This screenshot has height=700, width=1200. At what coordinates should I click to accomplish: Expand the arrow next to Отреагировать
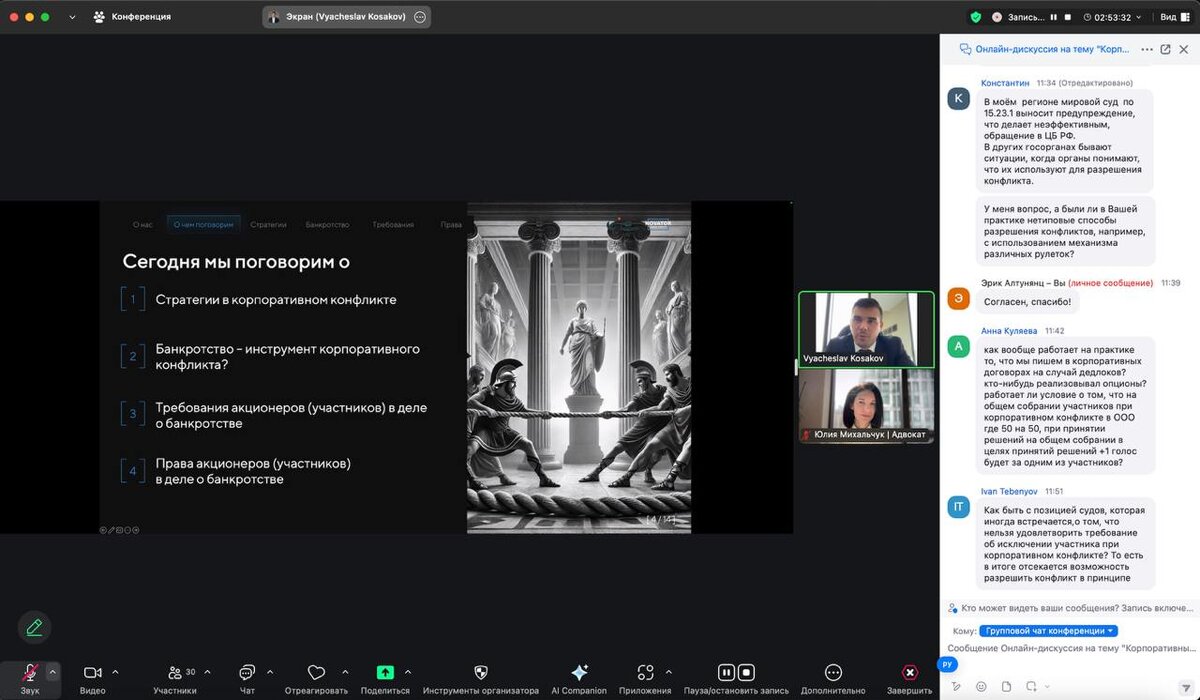pyautogui.click(x=345, y=671)
